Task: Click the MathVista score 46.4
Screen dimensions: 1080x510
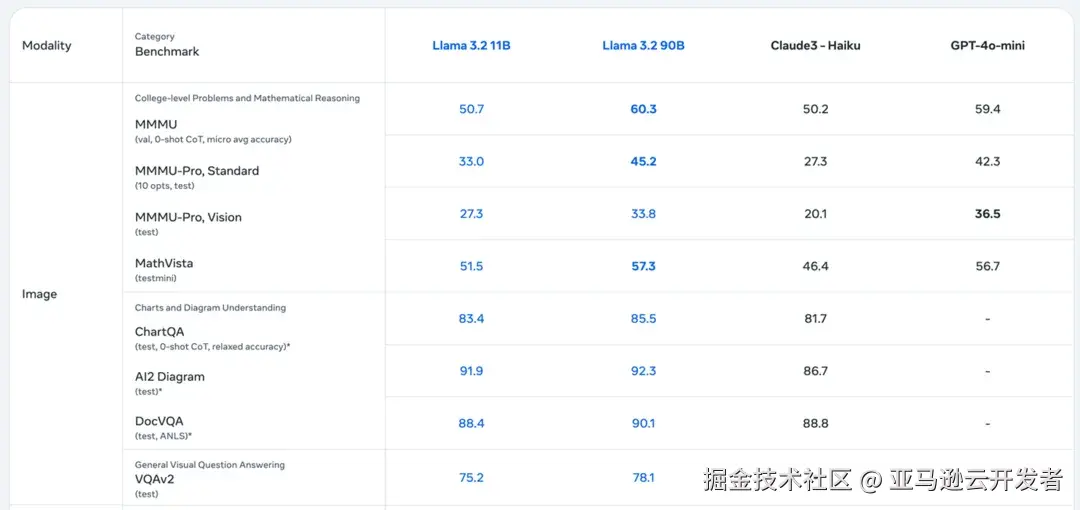Action: 816,266
